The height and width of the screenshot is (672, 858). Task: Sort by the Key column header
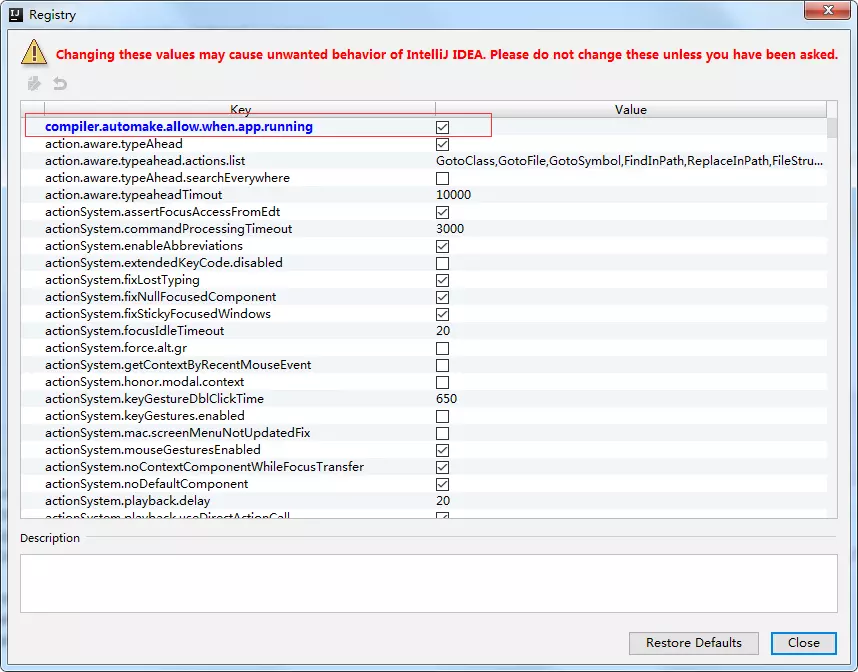click(x=240, y=109)
